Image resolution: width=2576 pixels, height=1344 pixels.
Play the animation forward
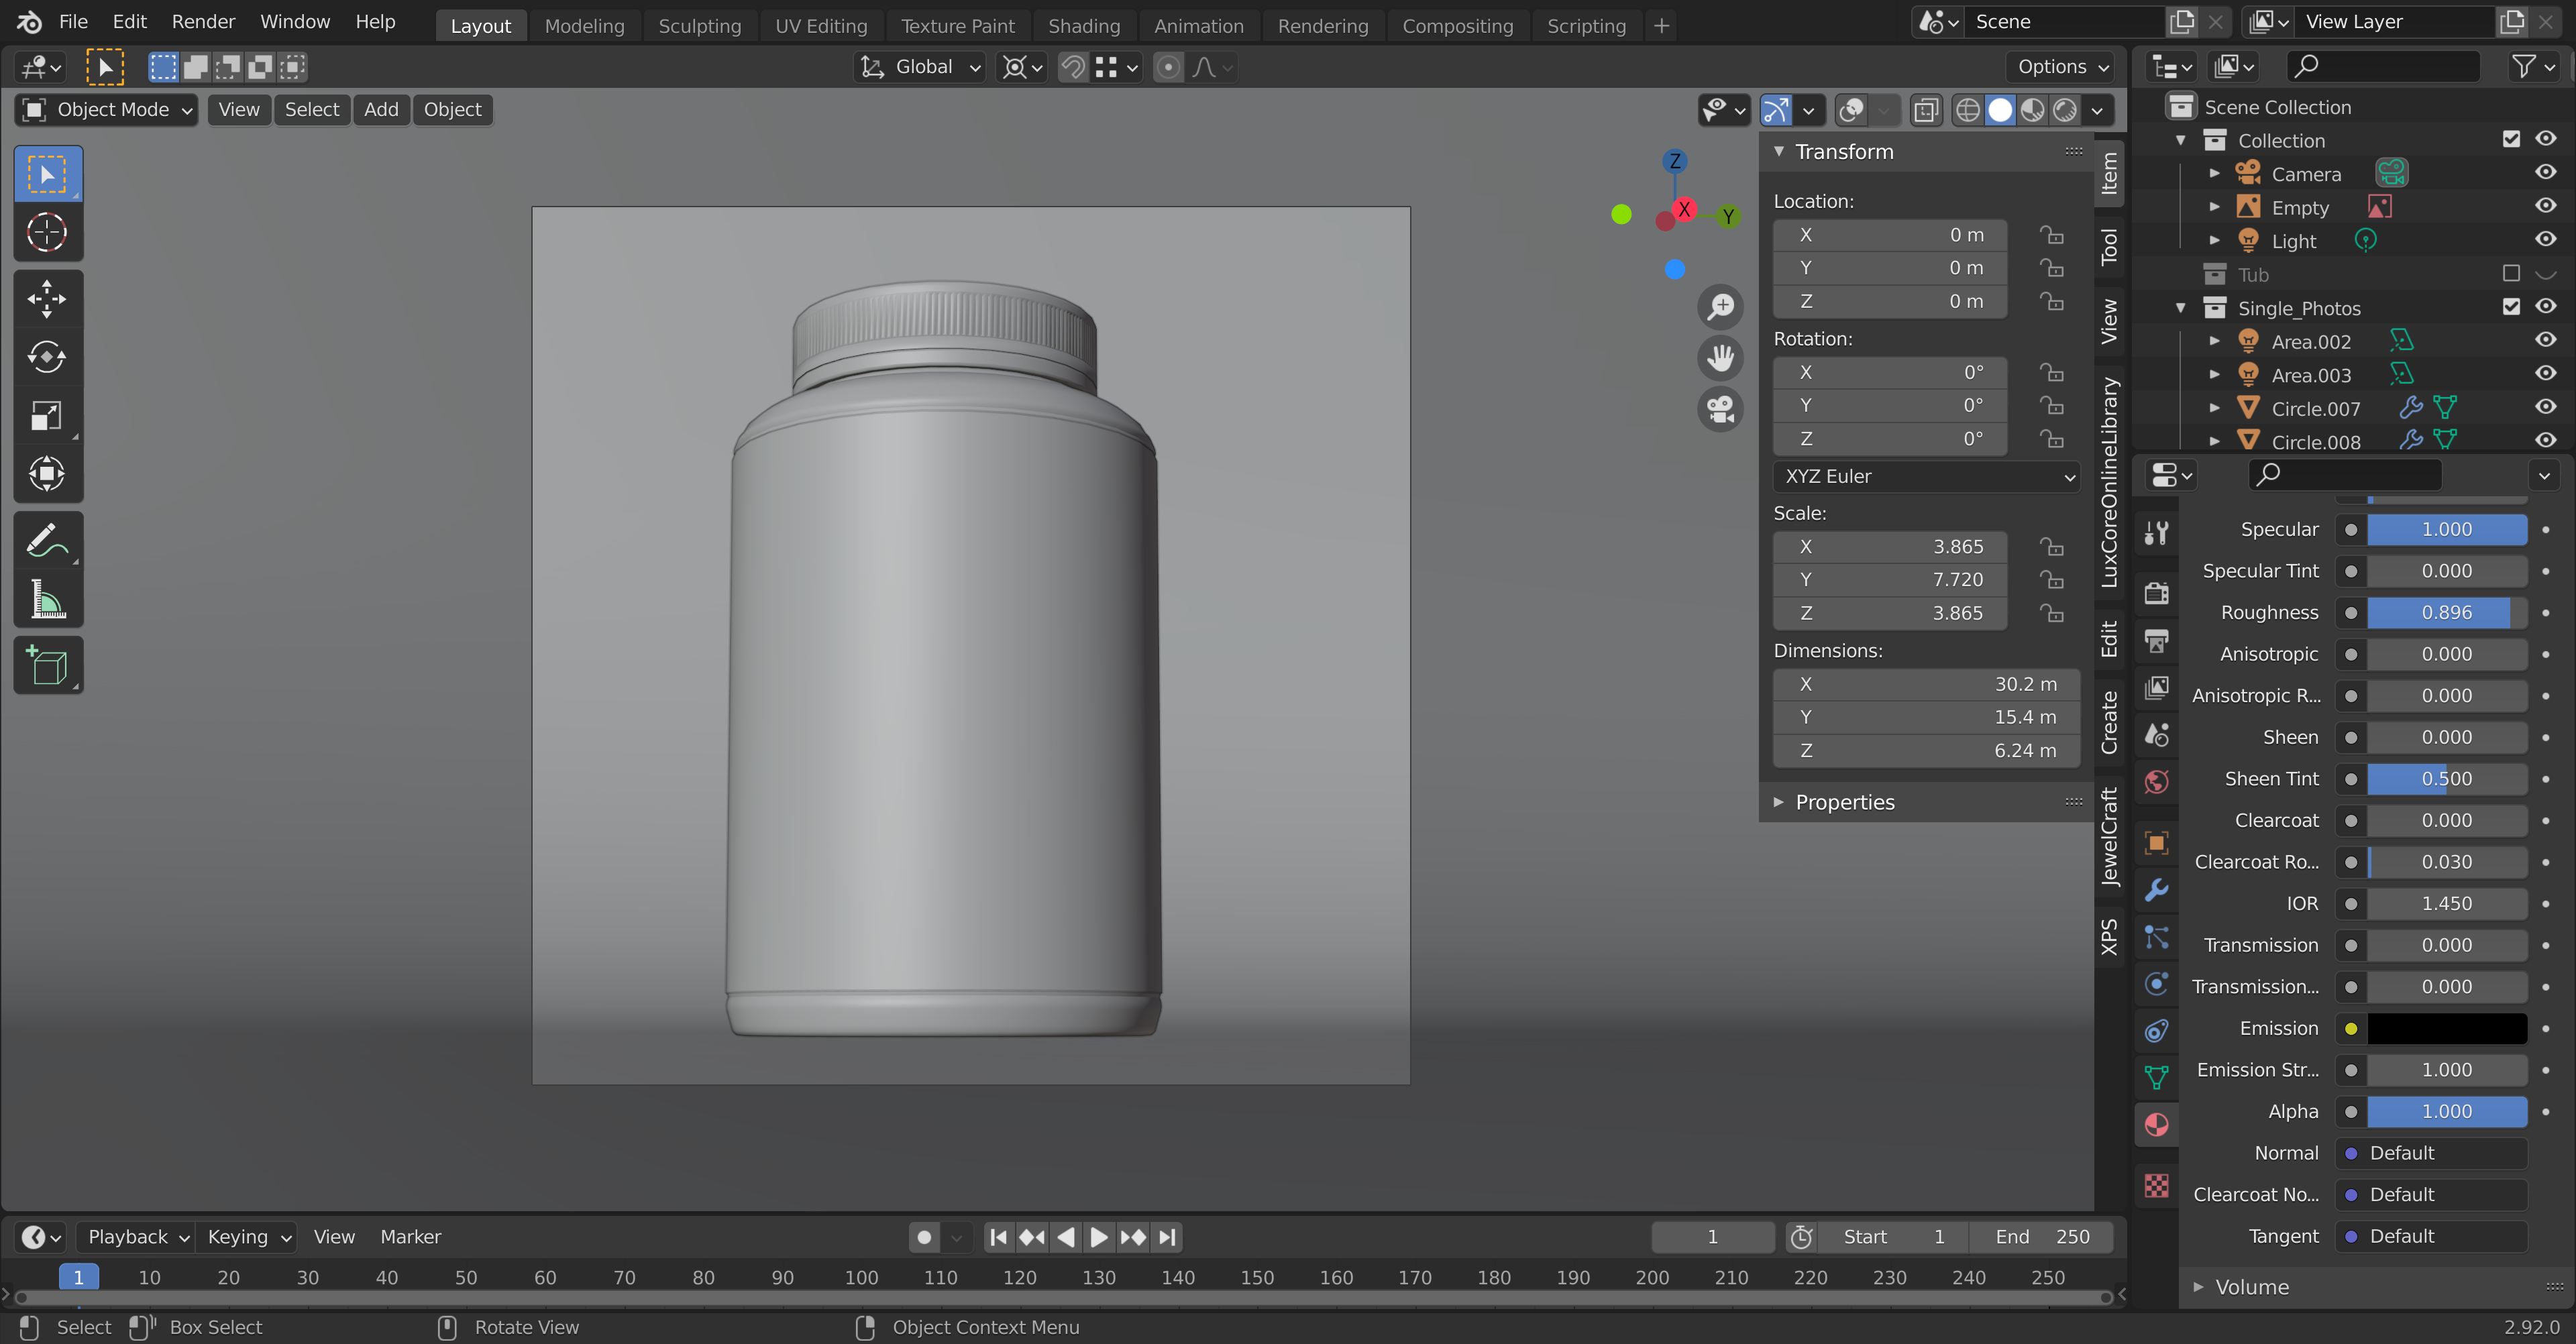(x=1098, y=1238)
